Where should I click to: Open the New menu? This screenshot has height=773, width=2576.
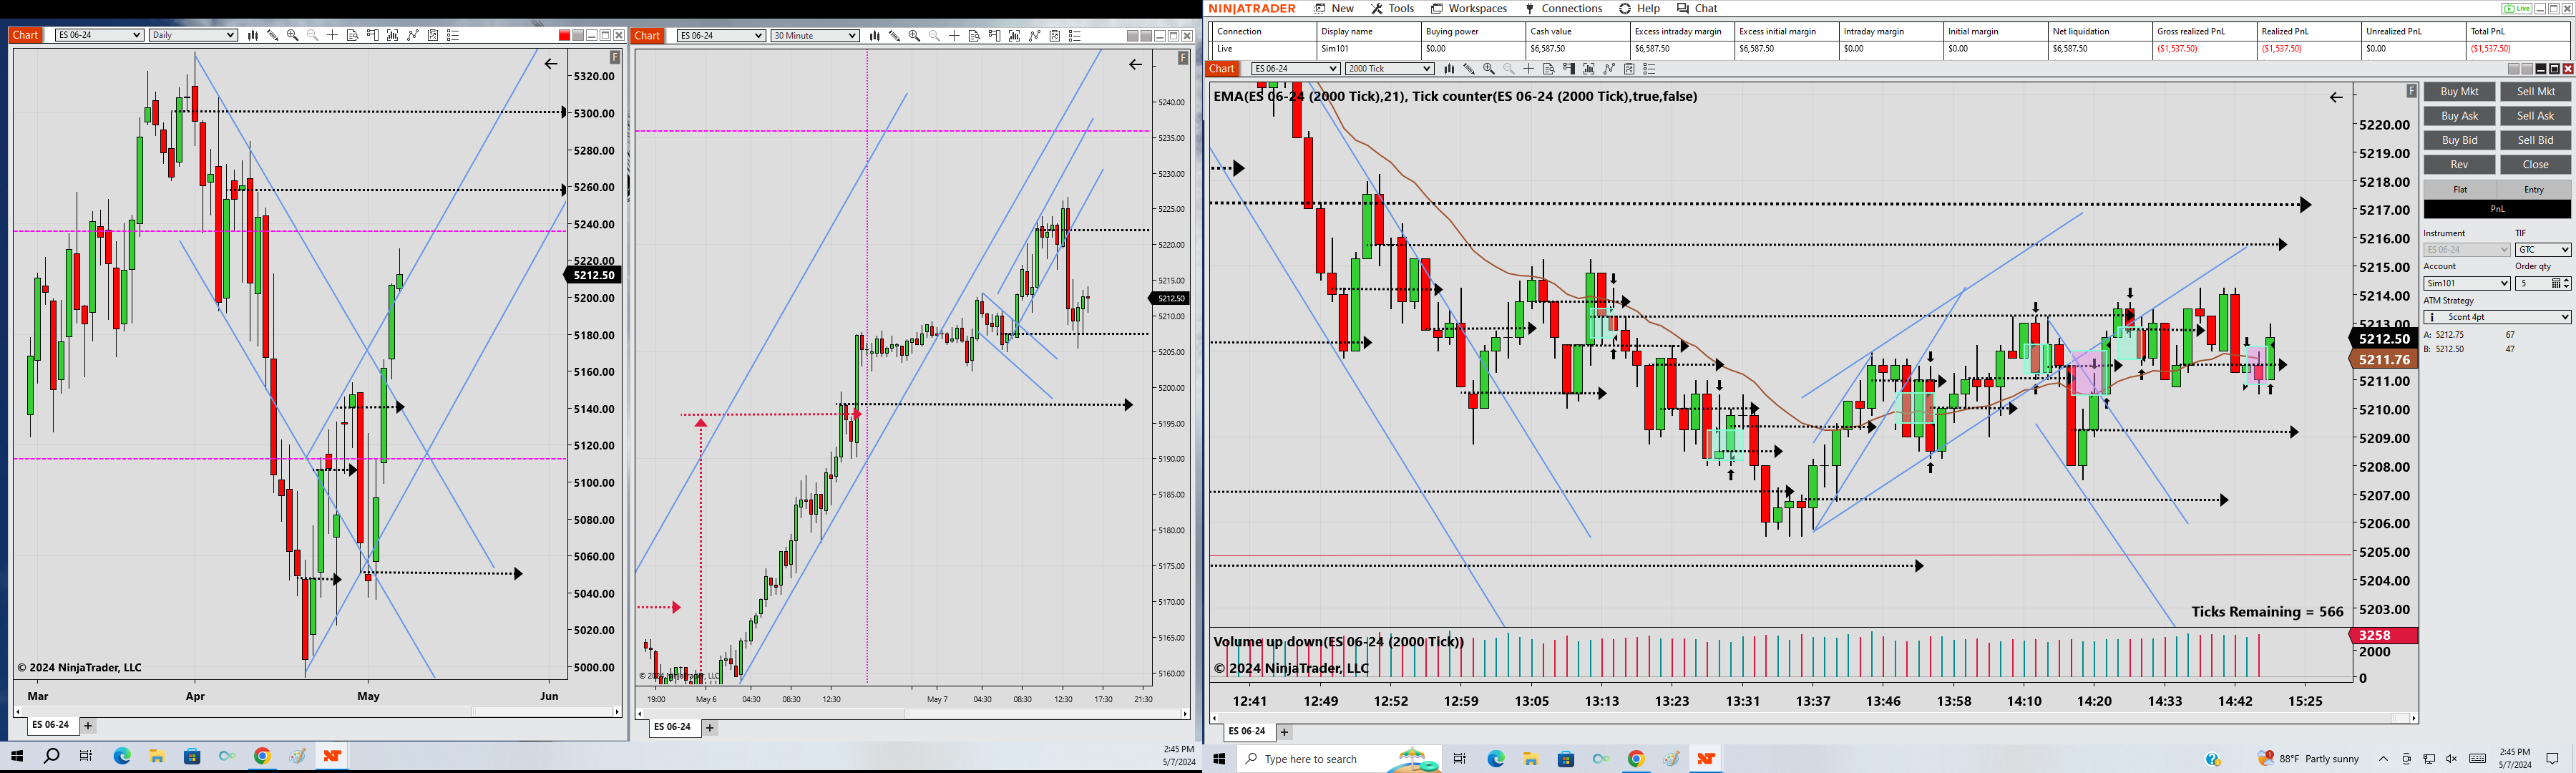tap(1334, 8)
